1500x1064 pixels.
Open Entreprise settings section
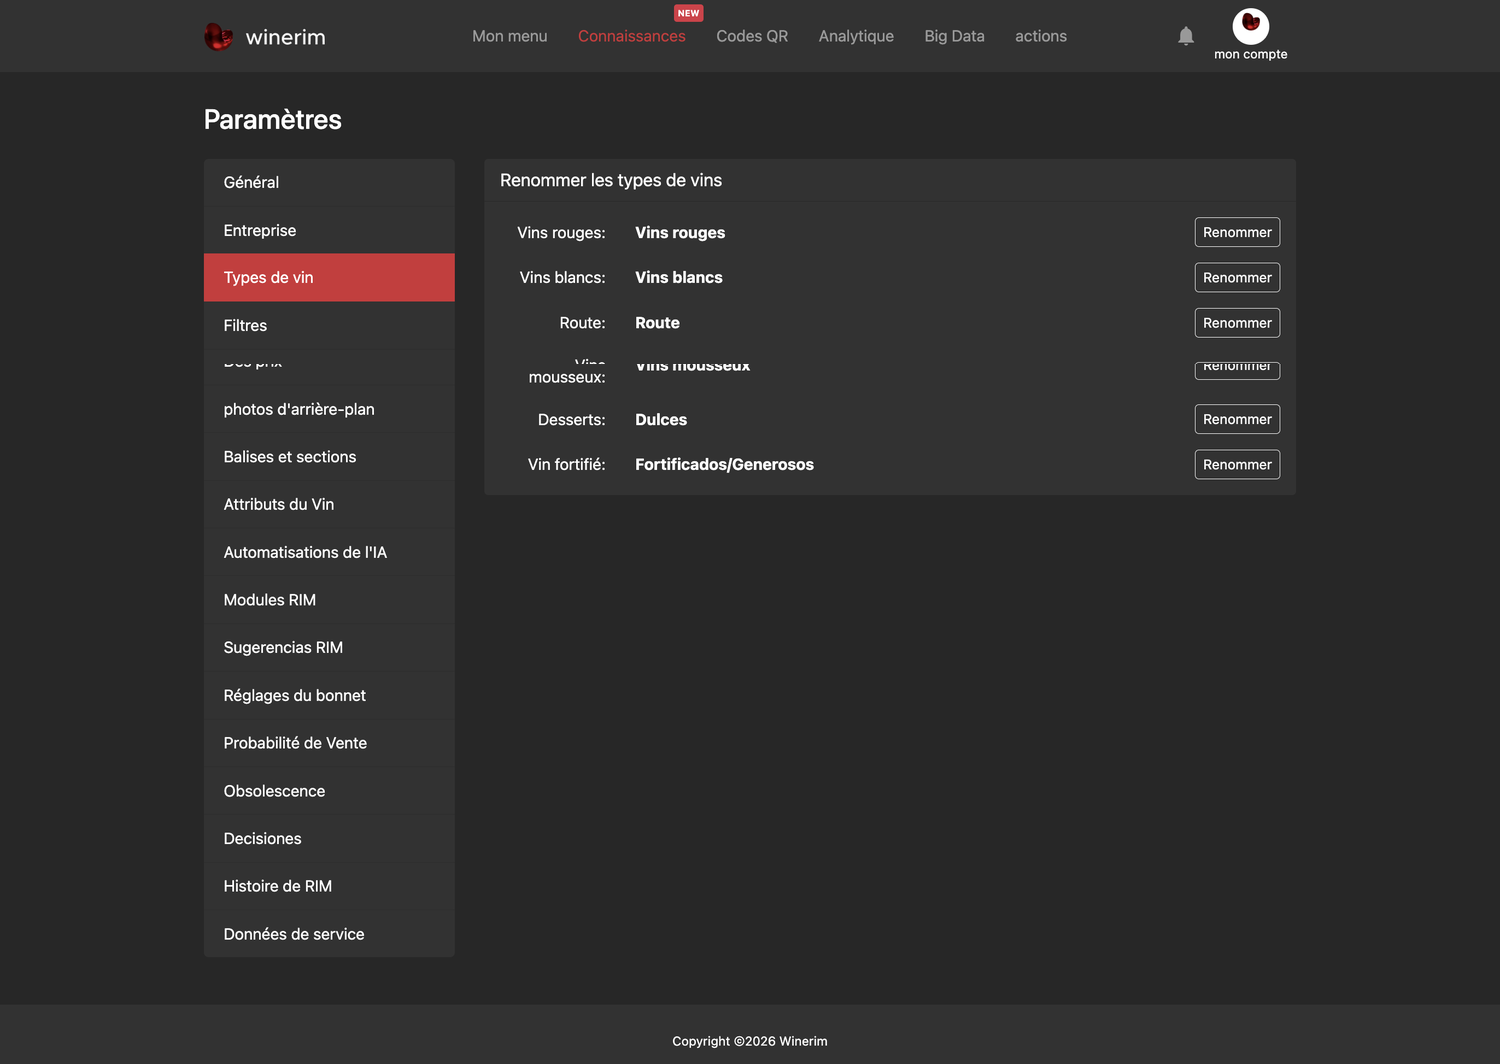pos(329,230)
